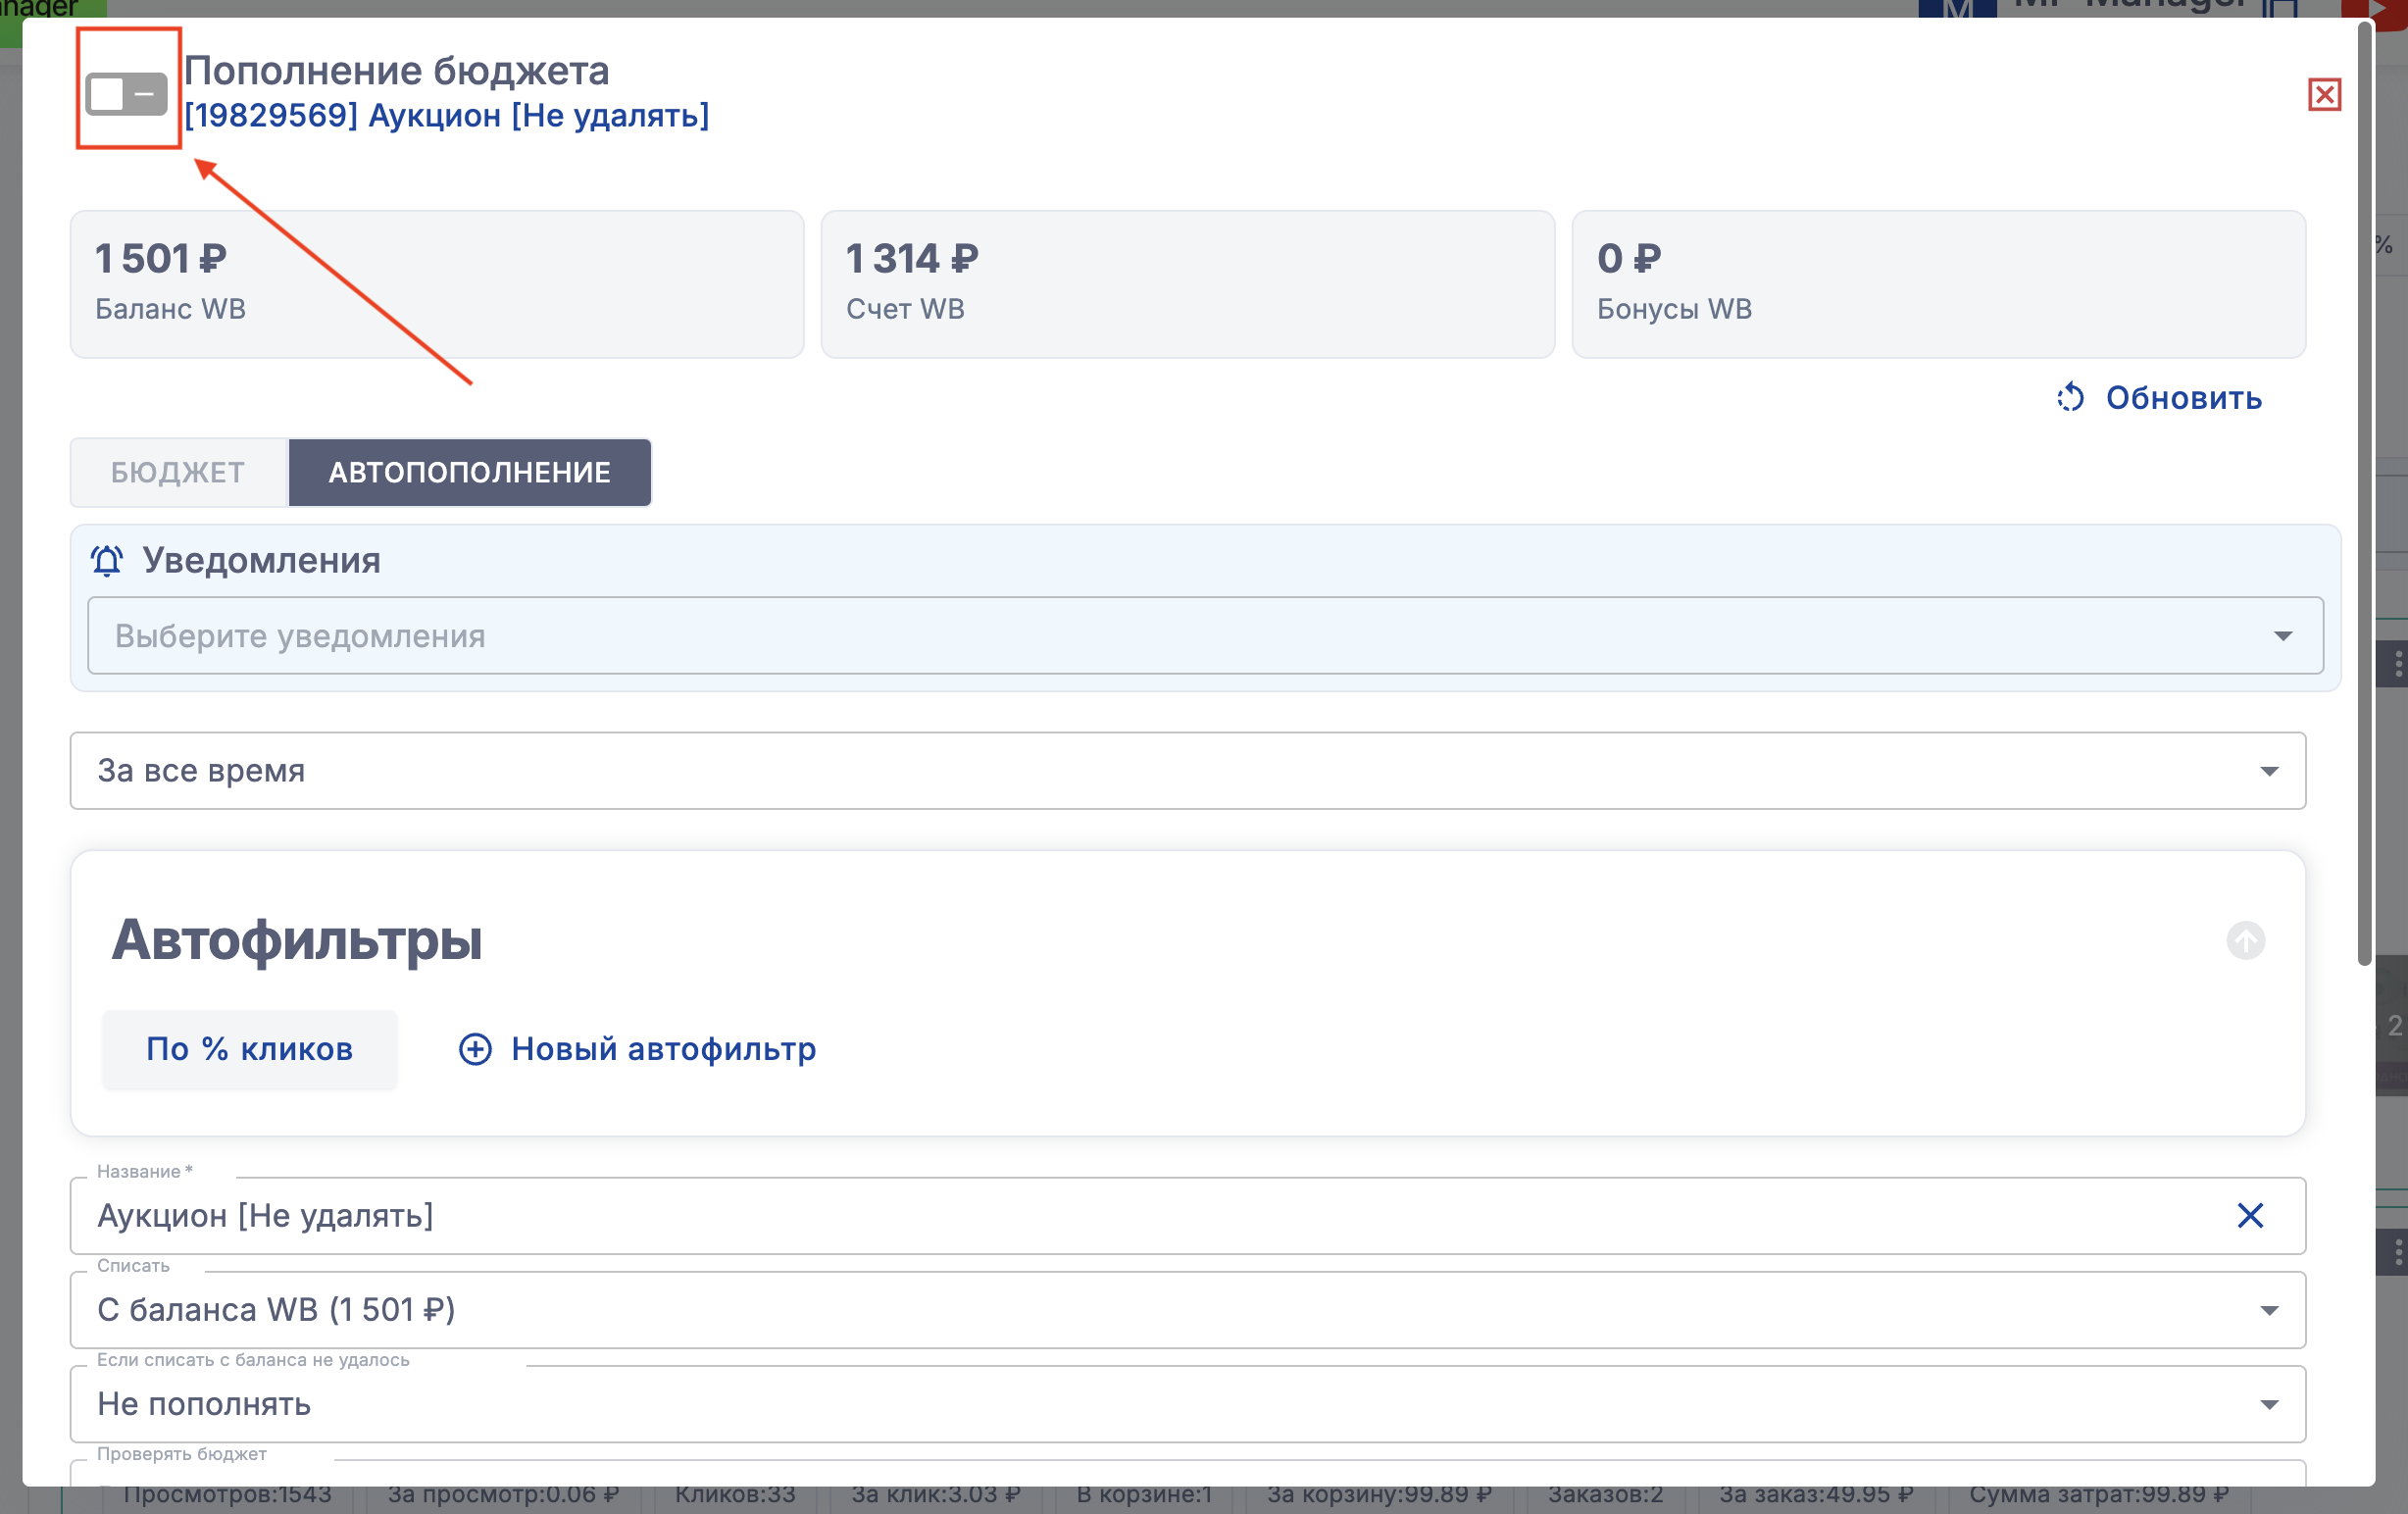Click the plus icon for Новый автофильтр
The width and height of the screenshot is (2408, 1514).
click(x=475, y=1049)
